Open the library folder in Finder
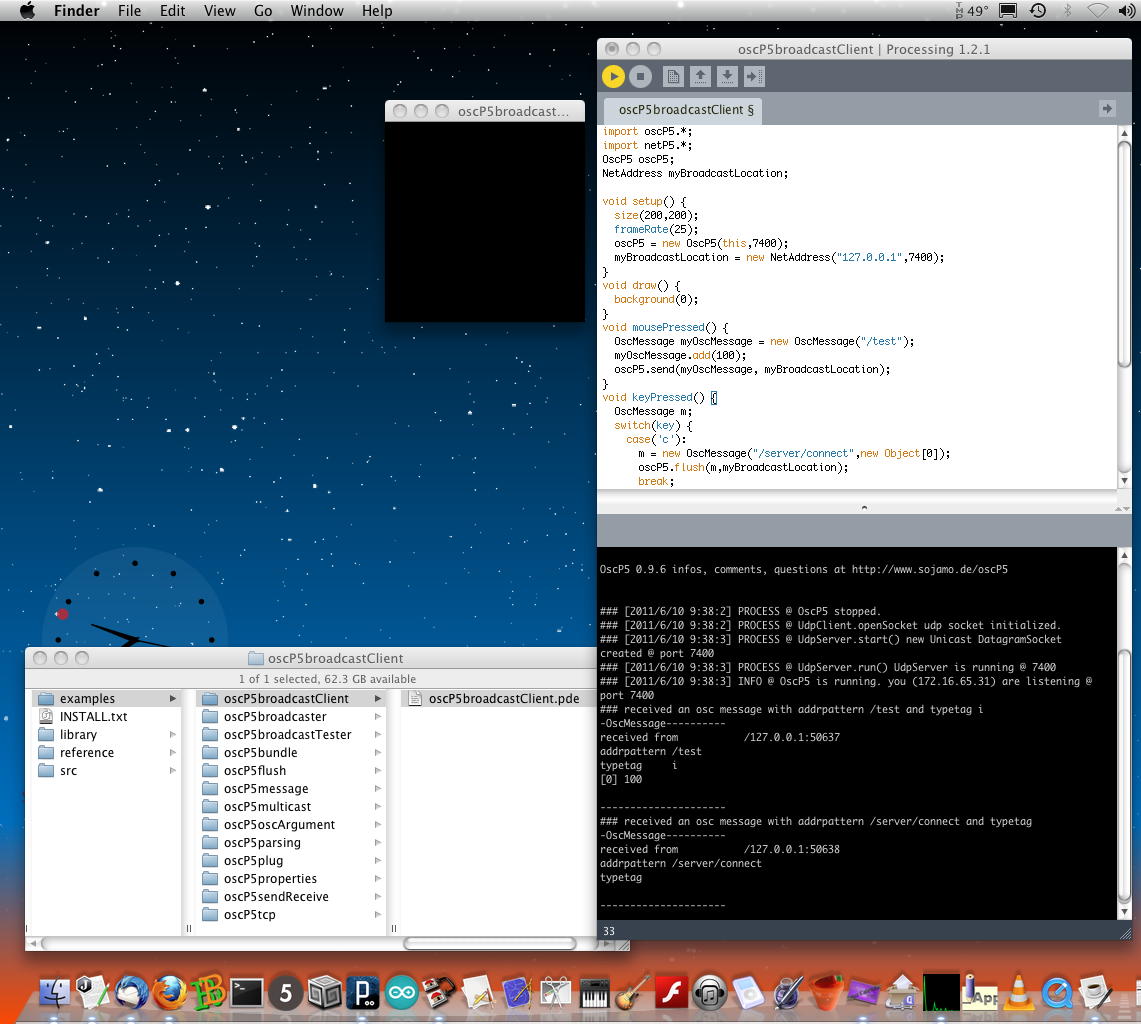Image resolution: width=1141 pixels, height=1024 pixels. click(x=78, y=734)
